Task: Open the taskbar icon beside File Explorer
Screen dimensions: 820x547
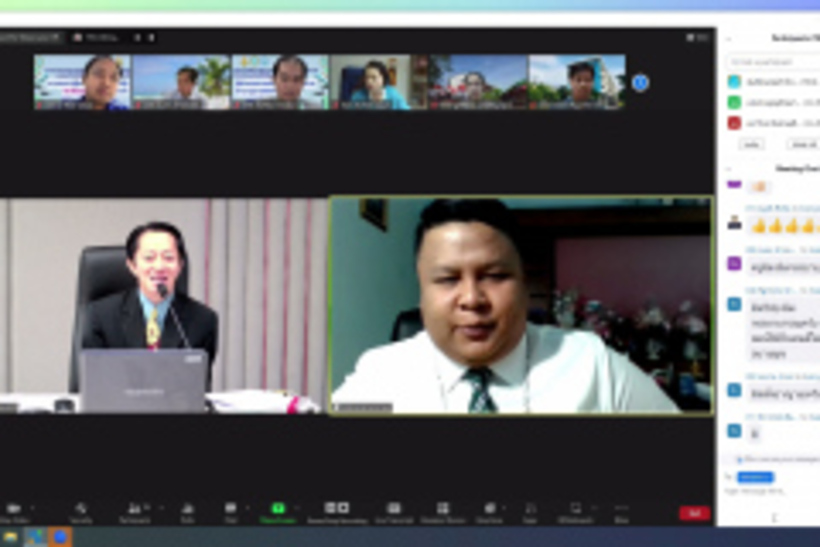Action: tap(35, 537)
